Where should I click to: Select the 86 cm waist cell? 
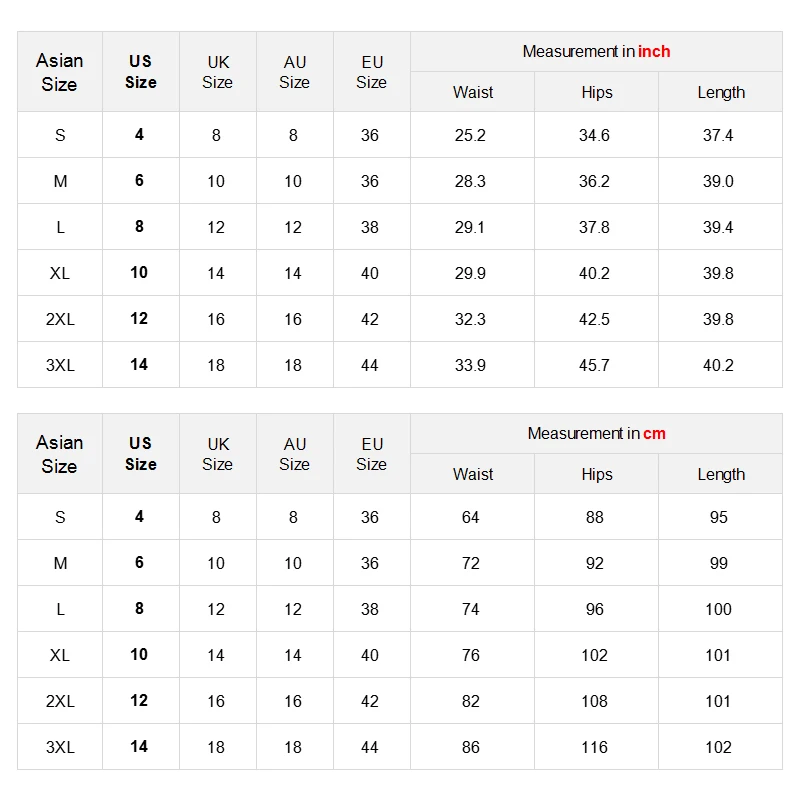pos(471,747)
